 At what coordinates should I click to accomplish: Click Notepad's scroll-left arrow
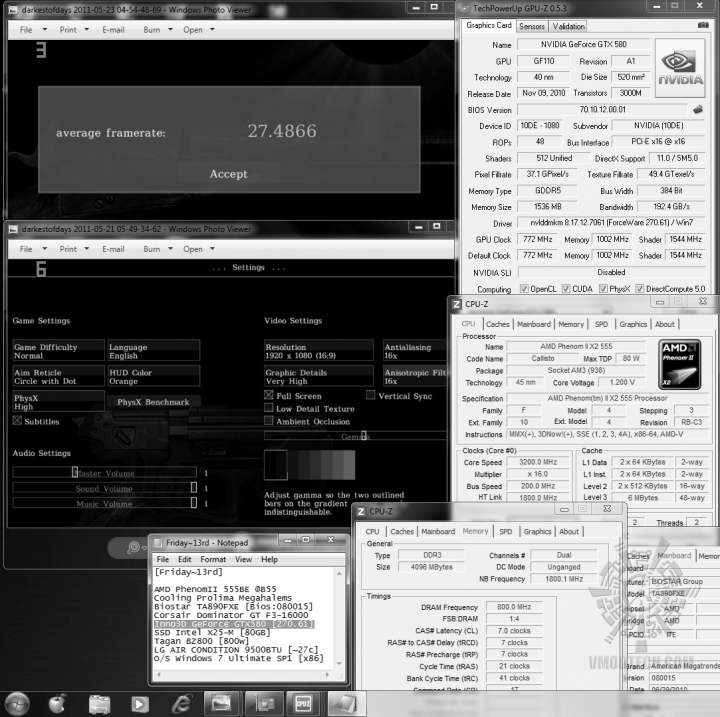click(x=159, y=675)
